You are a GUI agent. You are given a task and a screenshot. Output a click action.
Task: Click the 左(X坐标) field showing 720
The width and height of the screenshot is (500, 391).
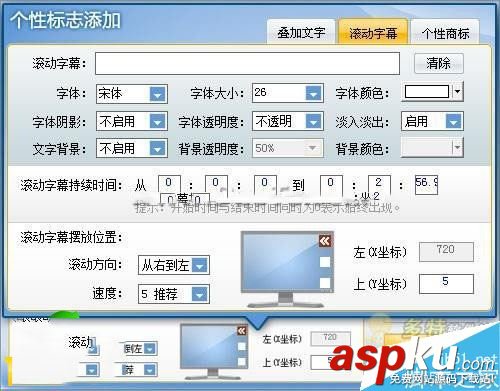pos(446,251)
